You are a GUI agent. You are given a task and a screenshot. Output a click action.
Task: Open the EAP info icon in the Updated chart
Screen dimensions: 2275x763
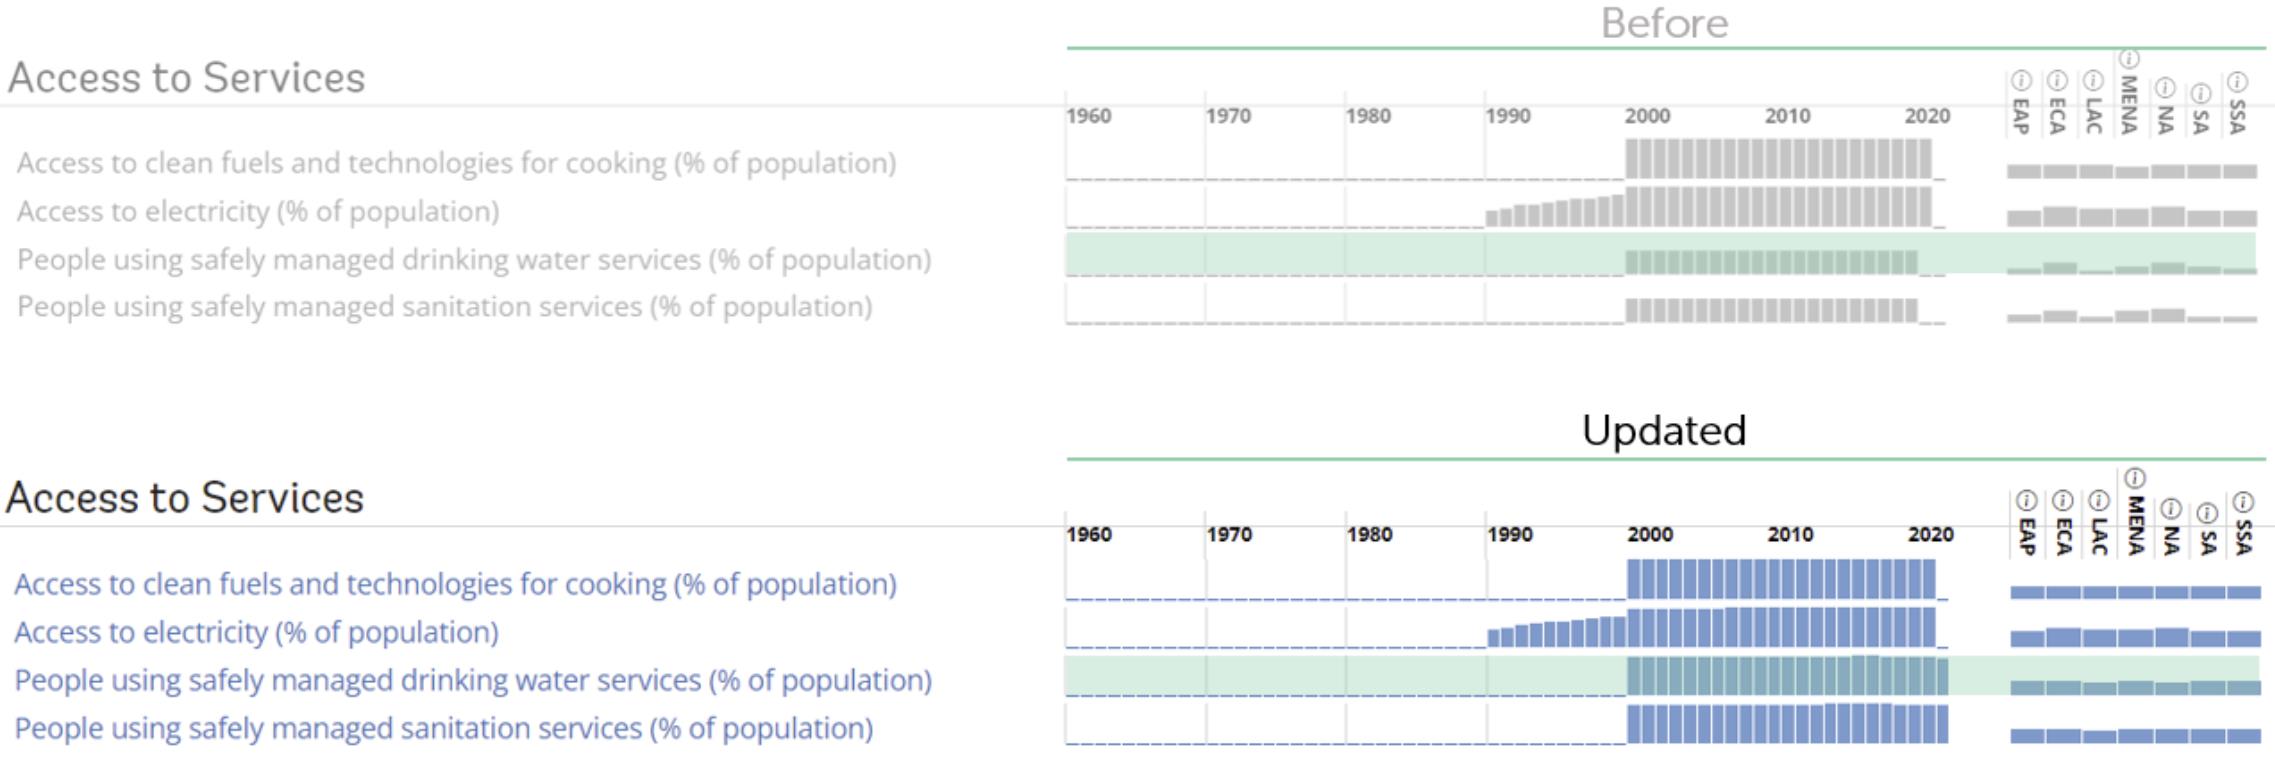pyautogui.click(x=2026, y=503)
